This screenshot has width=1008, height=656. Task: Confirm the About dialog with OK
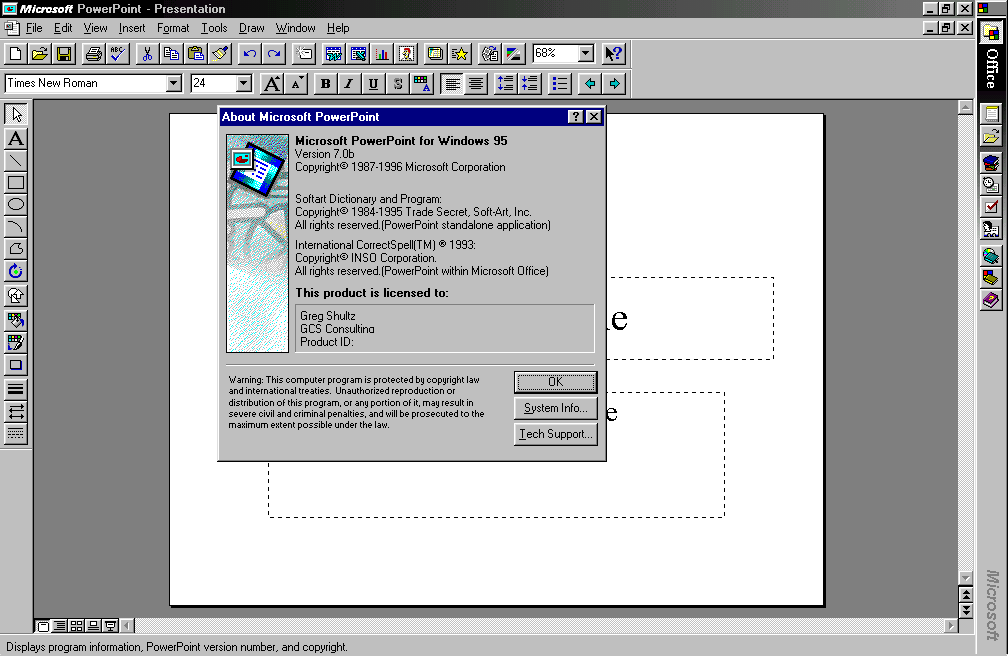tap(555, 382)
